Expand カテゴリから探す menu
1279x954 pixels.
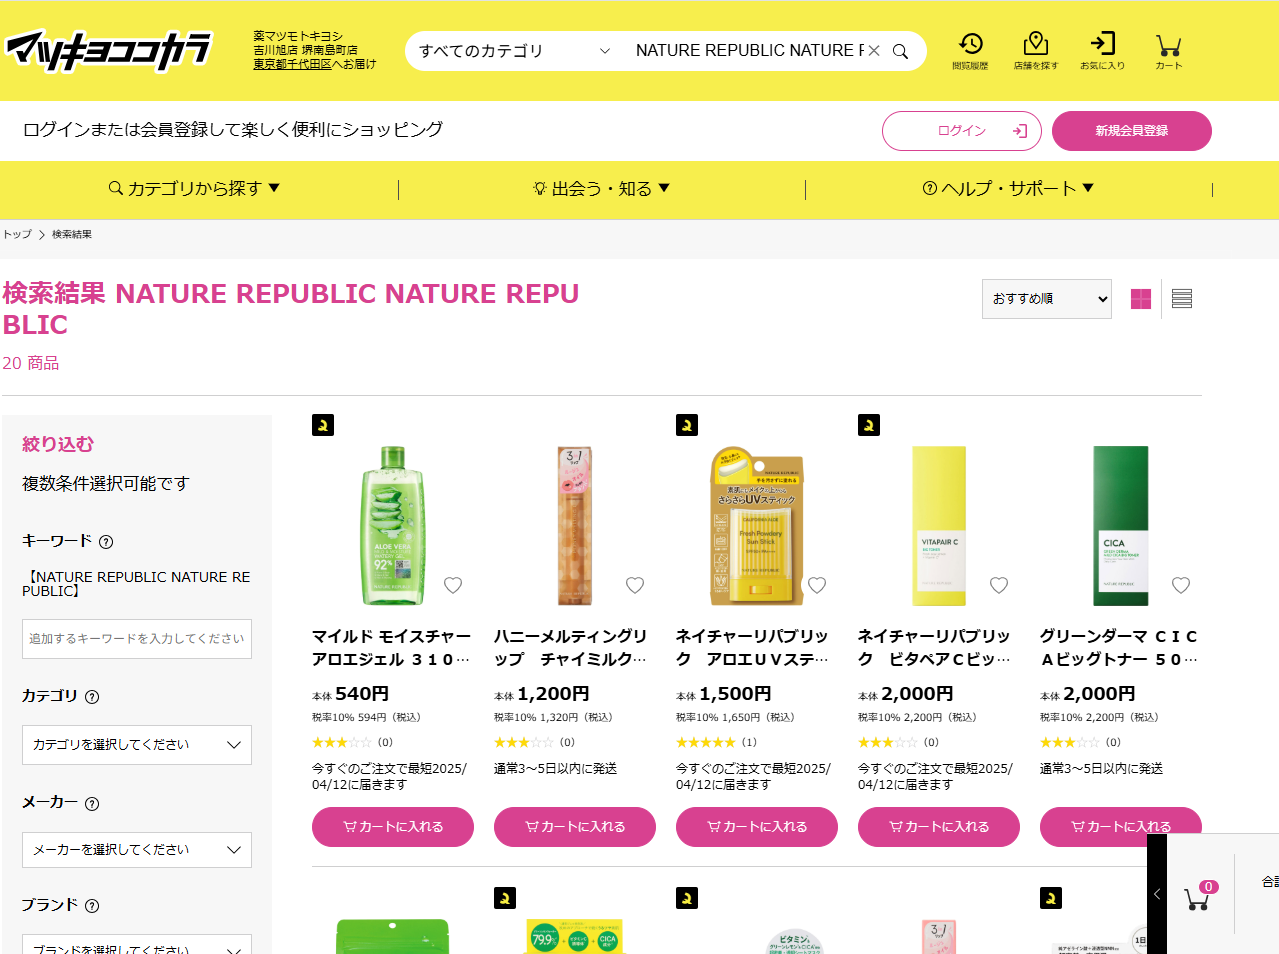point(194,188)
